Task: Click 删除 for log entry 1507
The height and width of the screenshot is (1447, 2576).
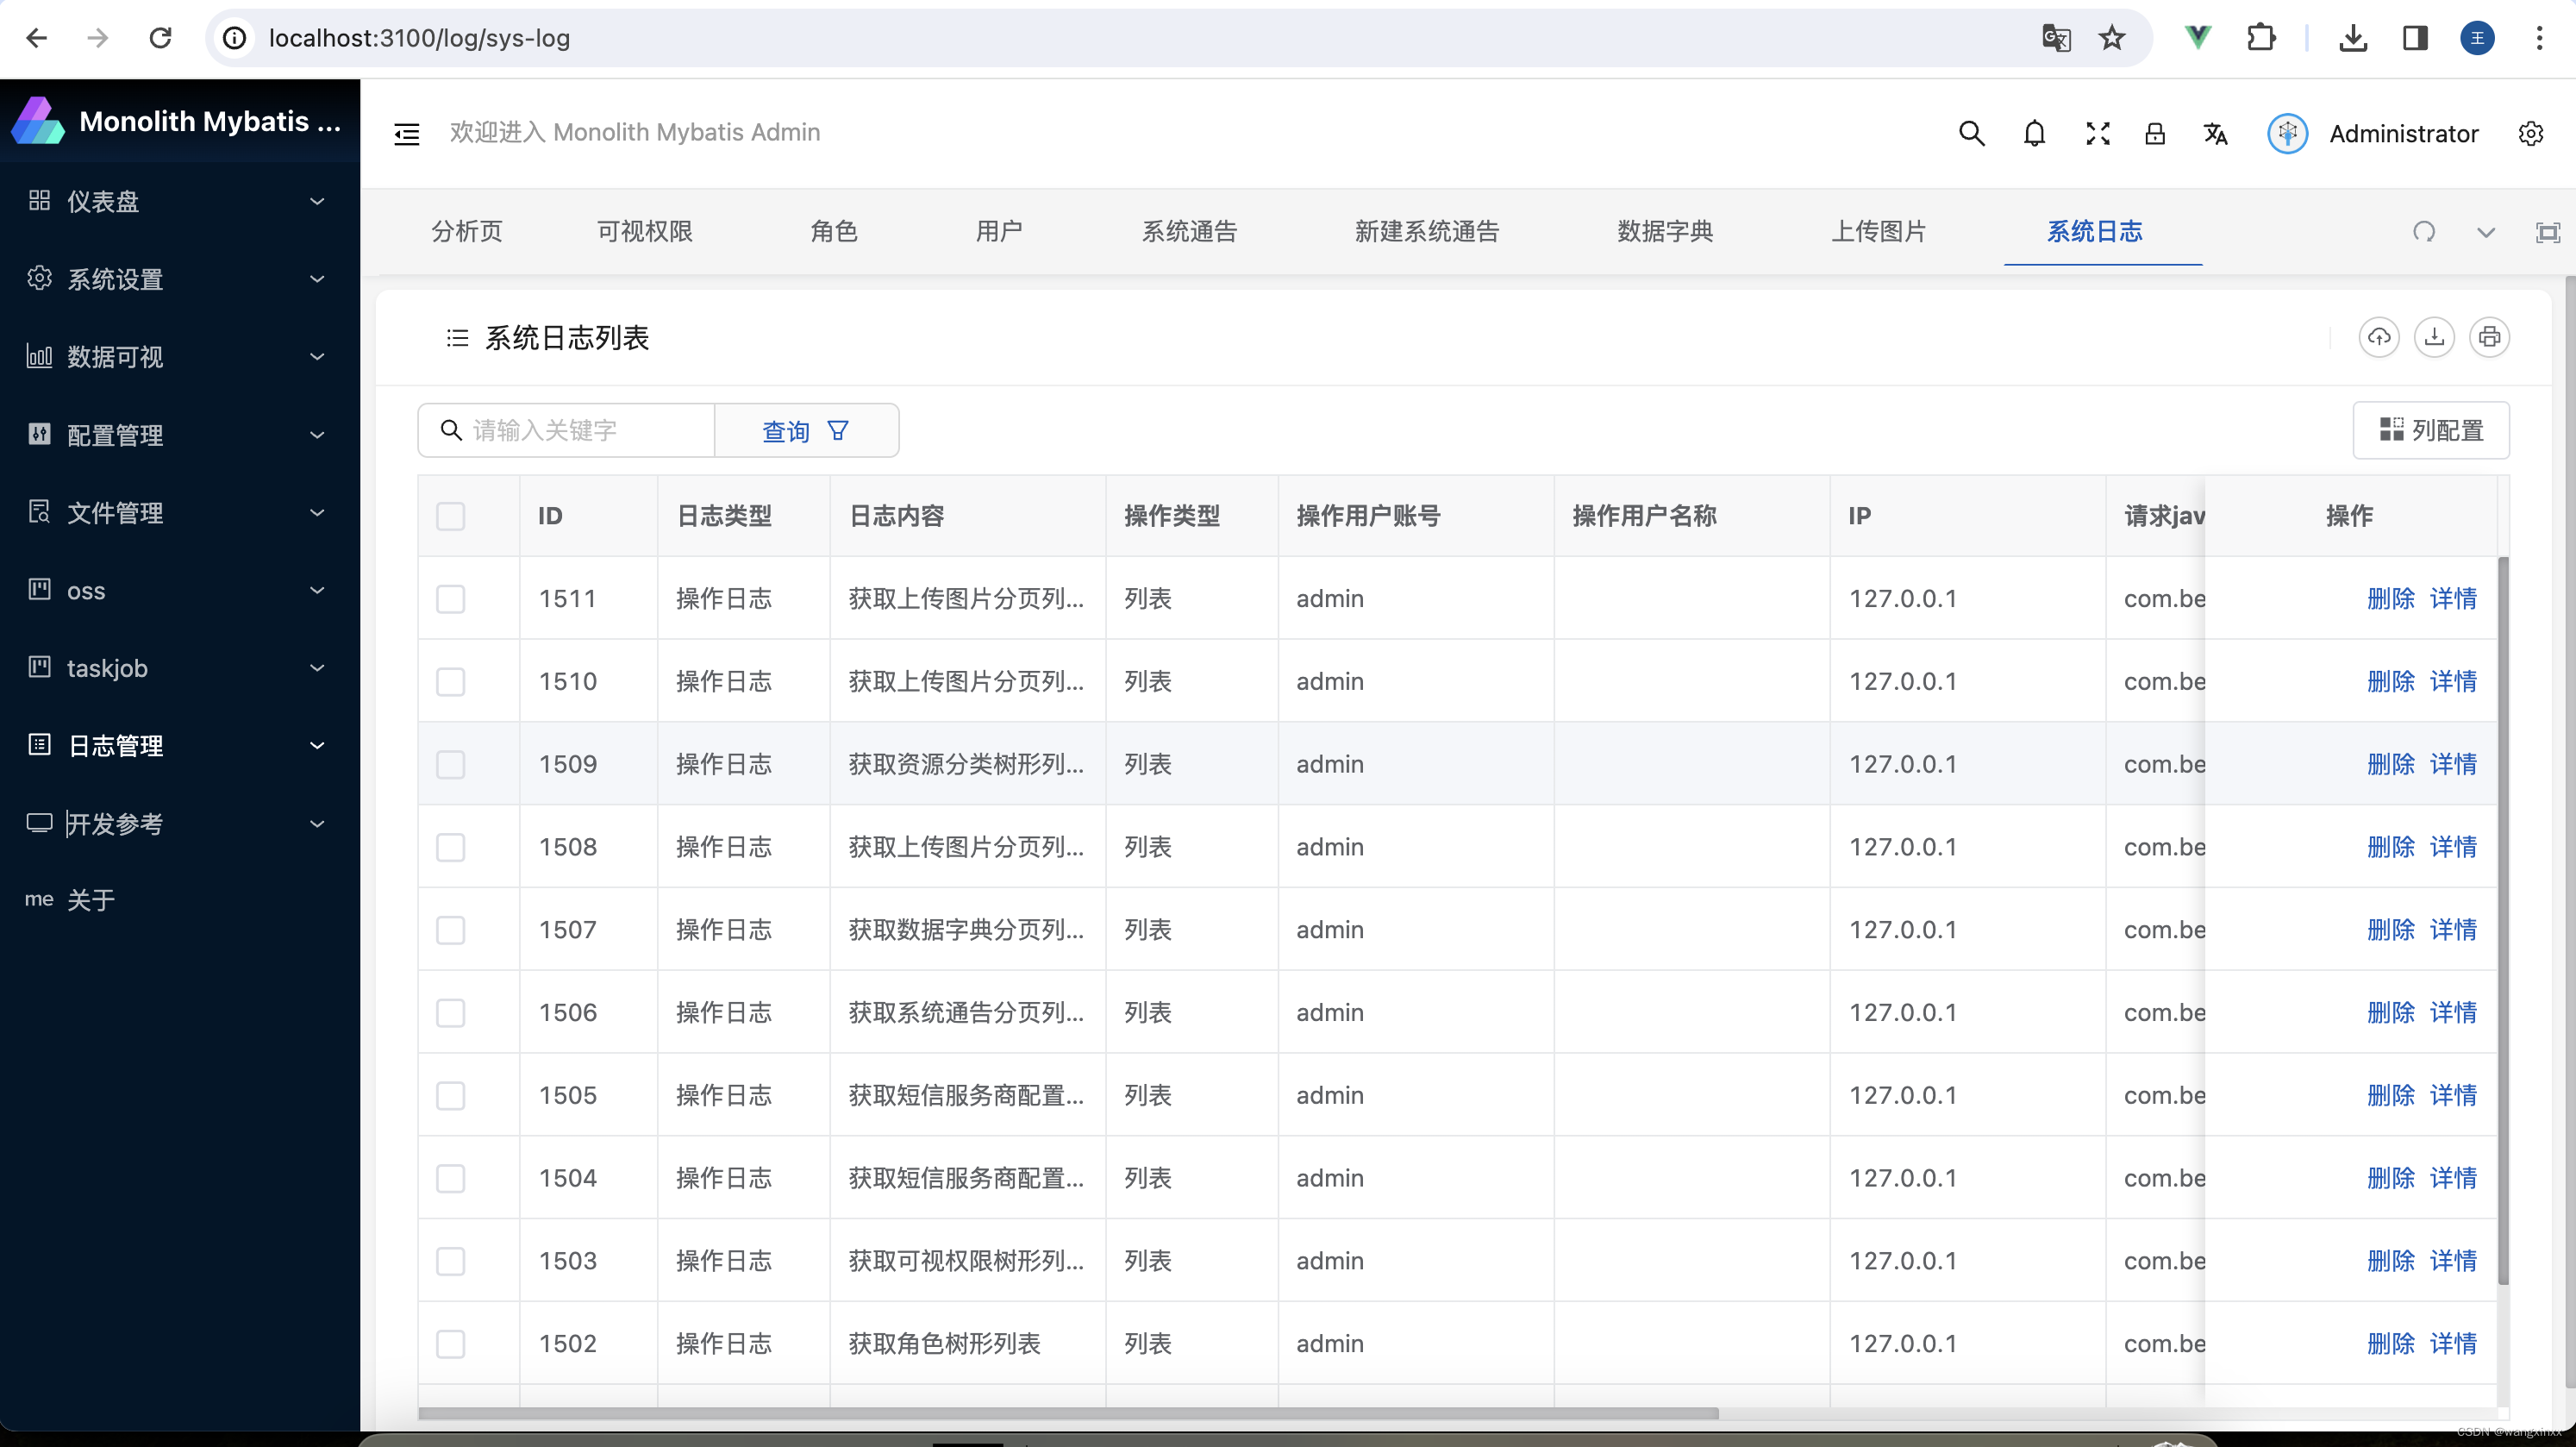Action: tap(2390, 929)
